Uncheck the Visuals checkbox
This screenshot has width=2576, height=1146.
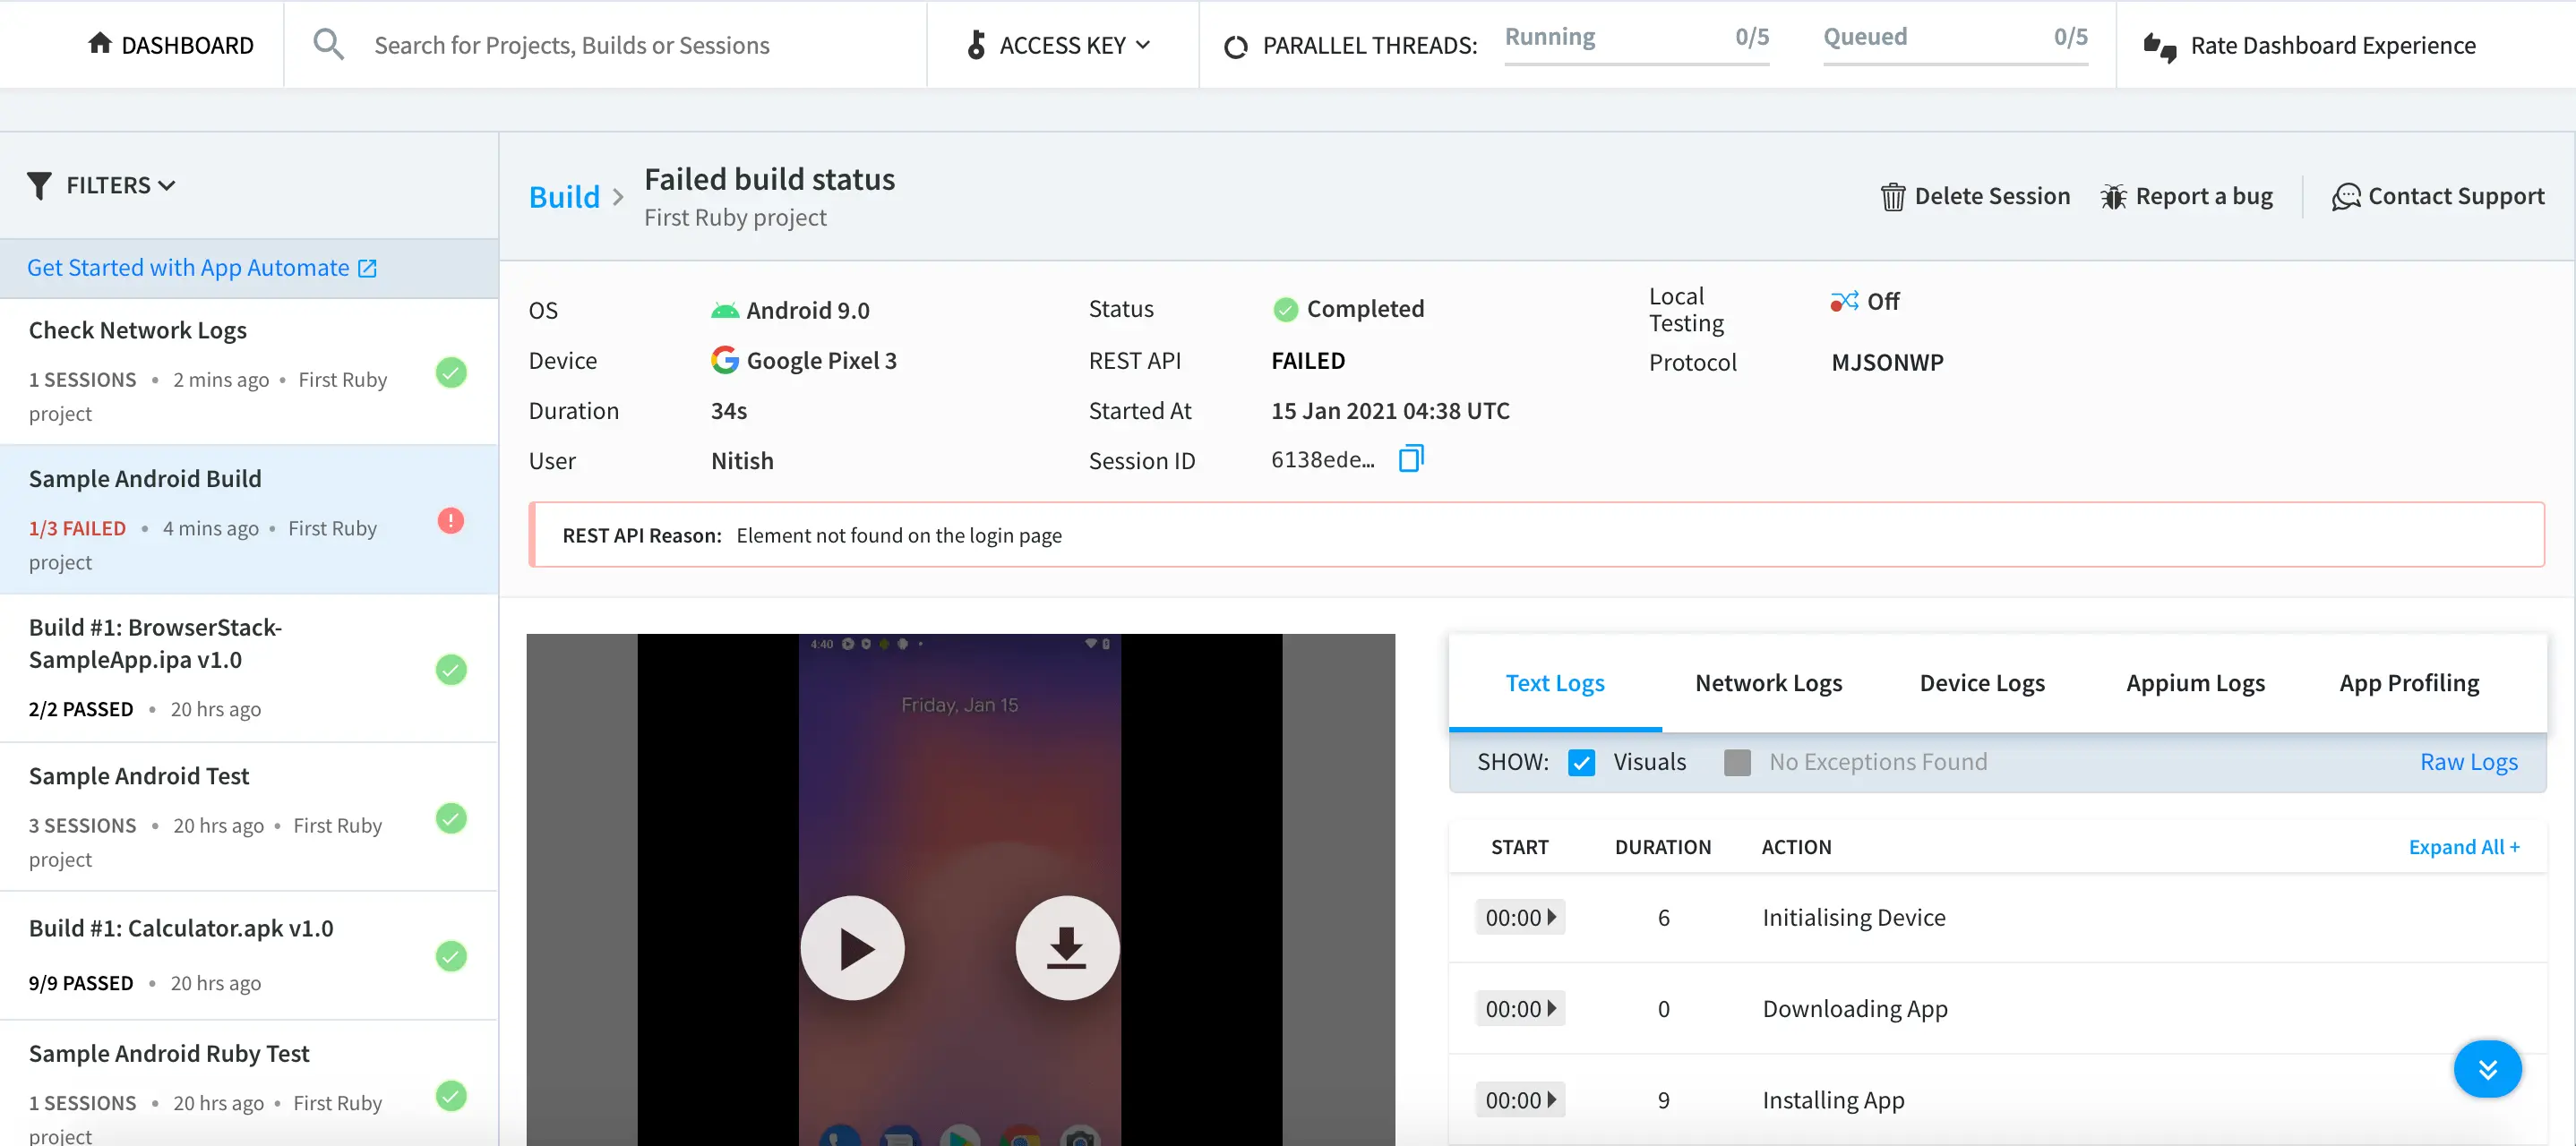click(x=1582, y=763)
